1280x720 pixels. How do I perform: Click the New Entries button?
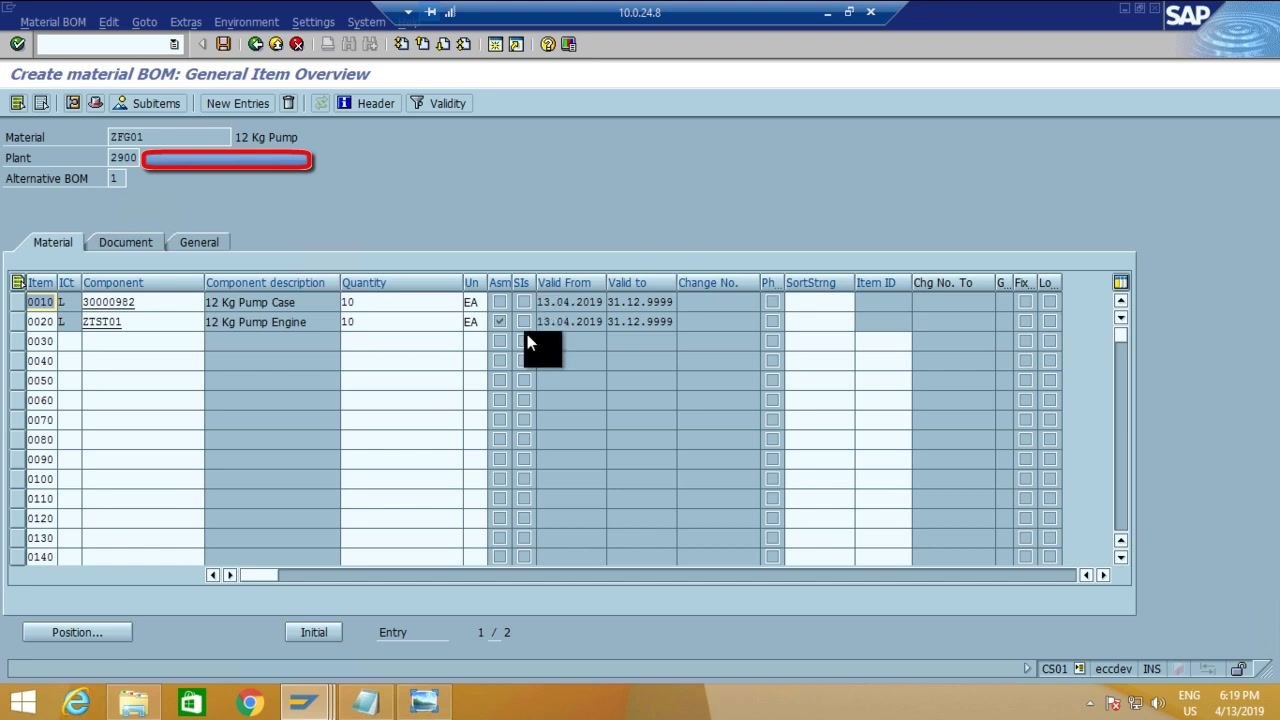[237, 103]
